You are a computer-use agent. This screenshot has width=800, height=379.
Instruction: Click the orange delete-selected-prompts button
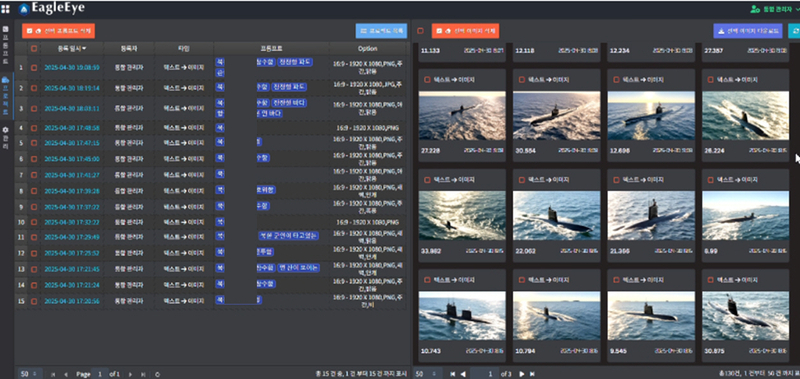[58, 31]
